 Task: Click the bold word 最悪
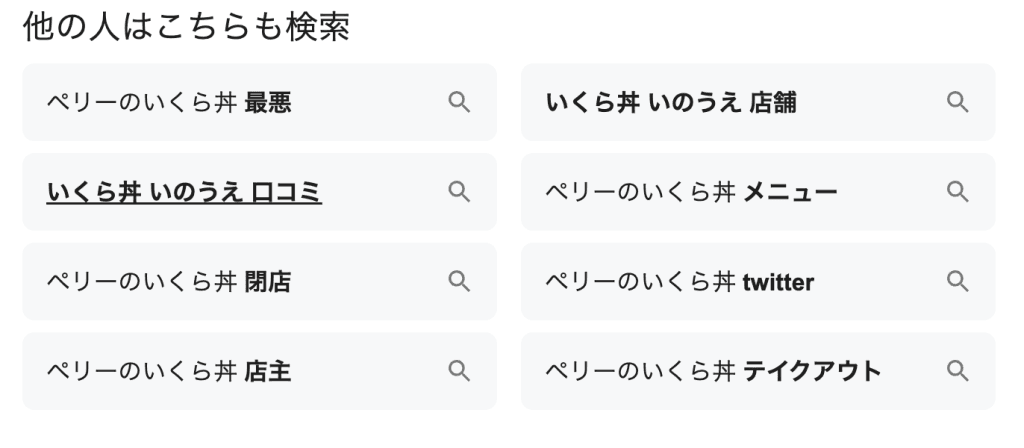(268, 102)
